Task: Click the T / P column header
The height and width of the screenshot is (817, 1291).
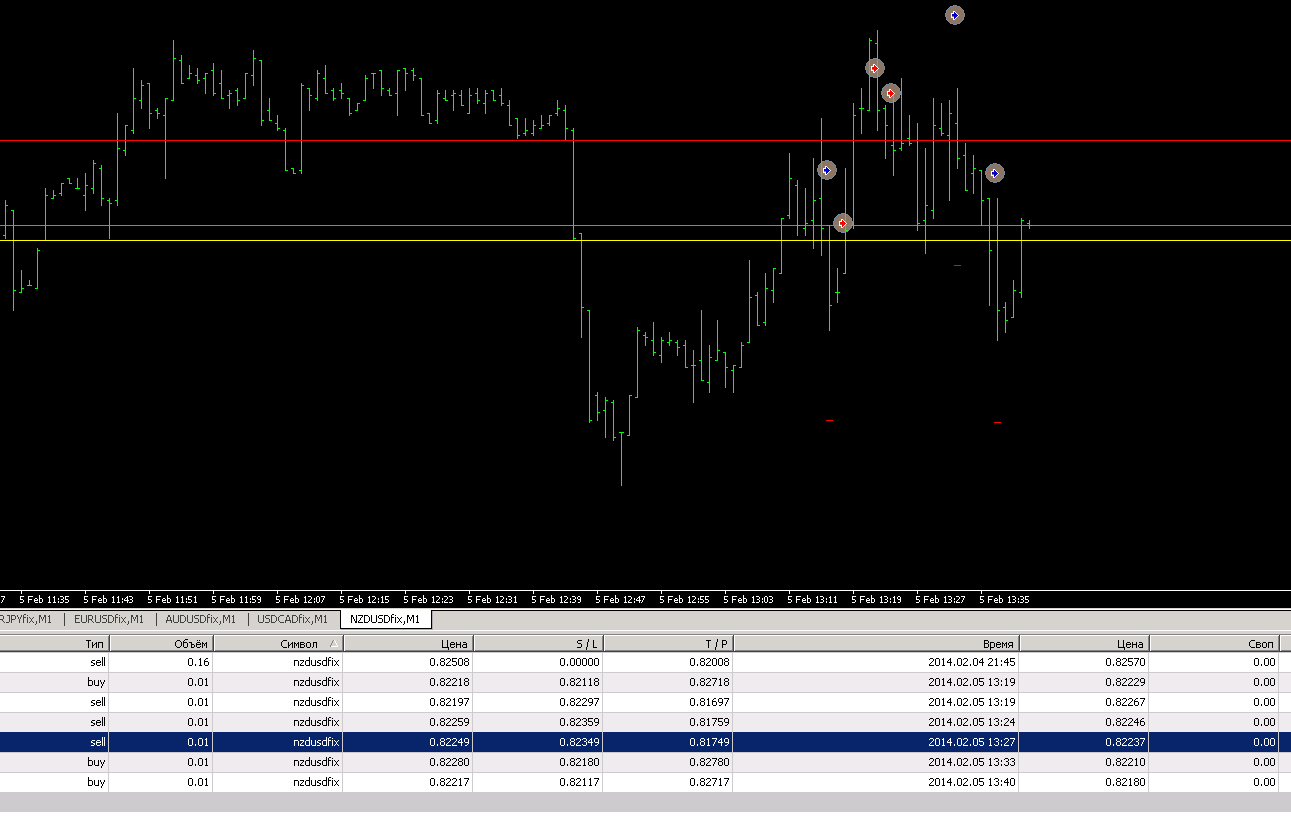Action: tap(668, 644)
